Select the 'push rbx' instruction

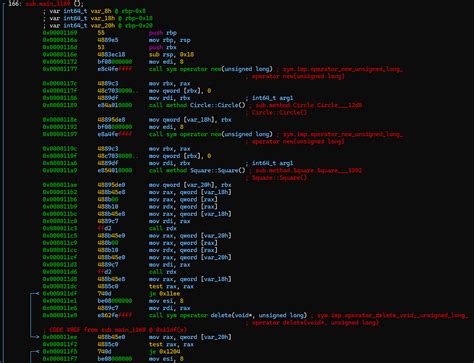pos(163,47)
